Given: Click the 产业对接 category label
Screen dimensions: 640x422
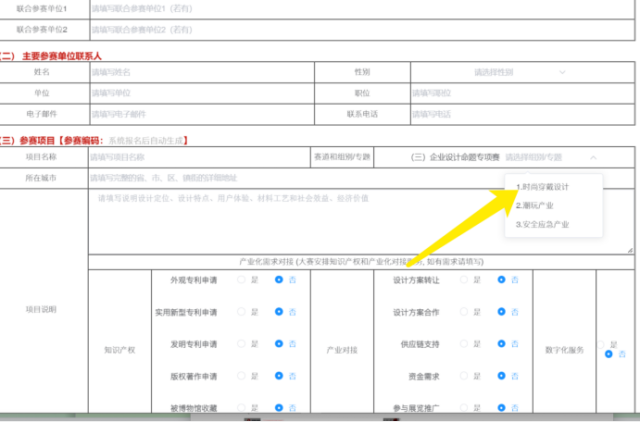Looking at the screenshot, I should click(342, 350).
